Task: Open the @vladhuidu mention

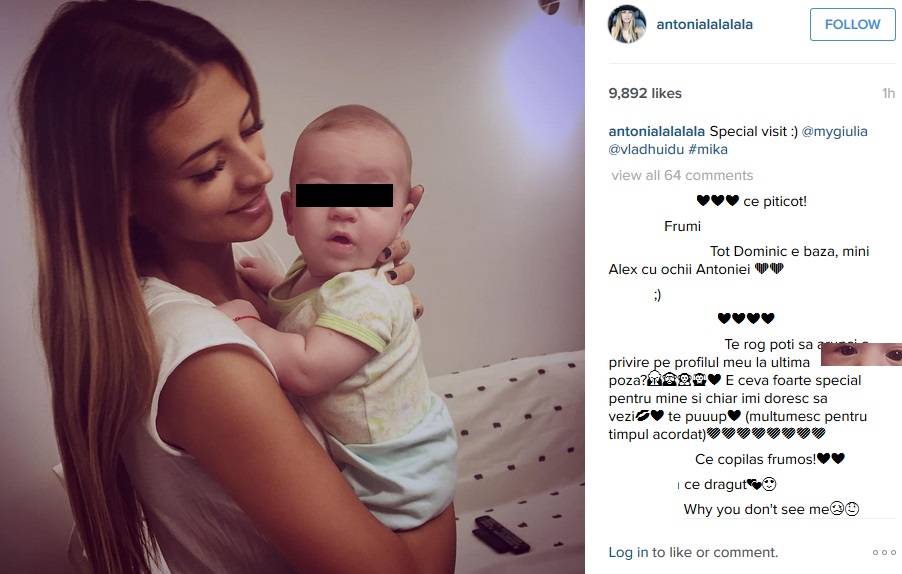Action: pyautogui.click(x=646, y=150)
